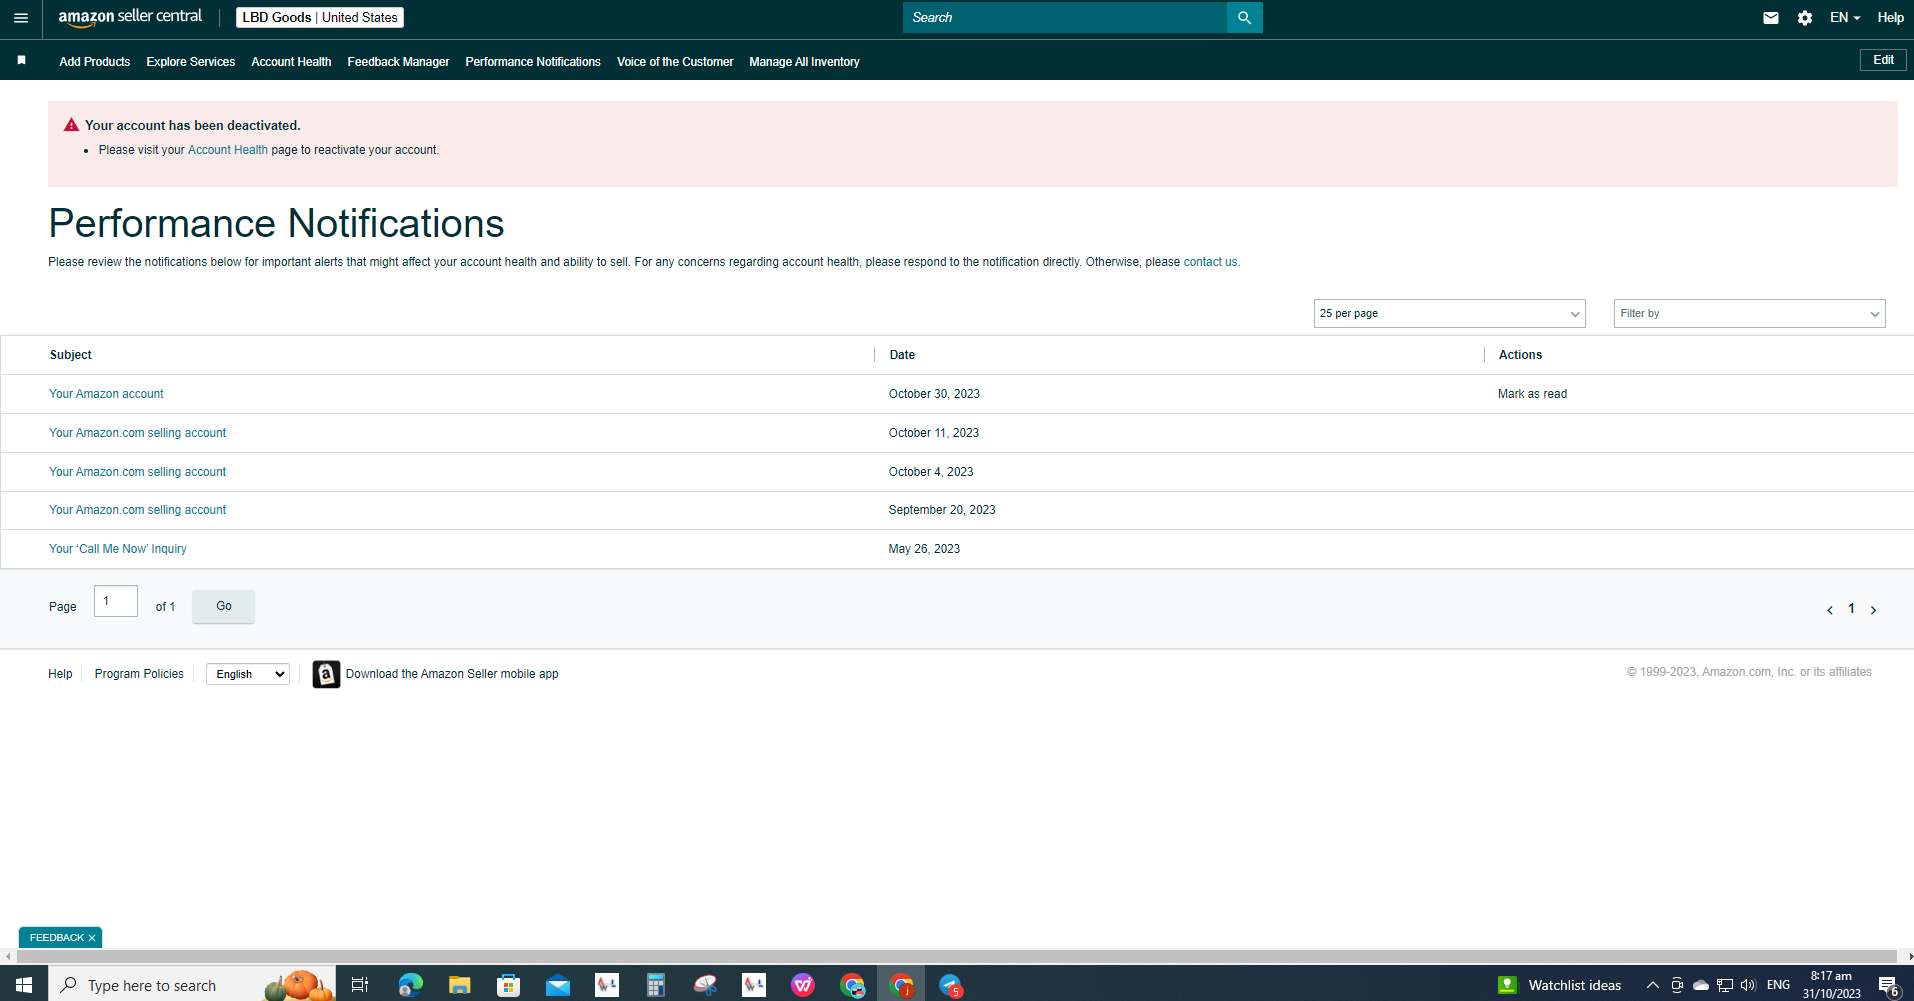Image resolution: width=1914 pixels, height=1001 pixels.
Task: Open Manage All Inventory
Action: pyautogui.click(x=804, y=62)
